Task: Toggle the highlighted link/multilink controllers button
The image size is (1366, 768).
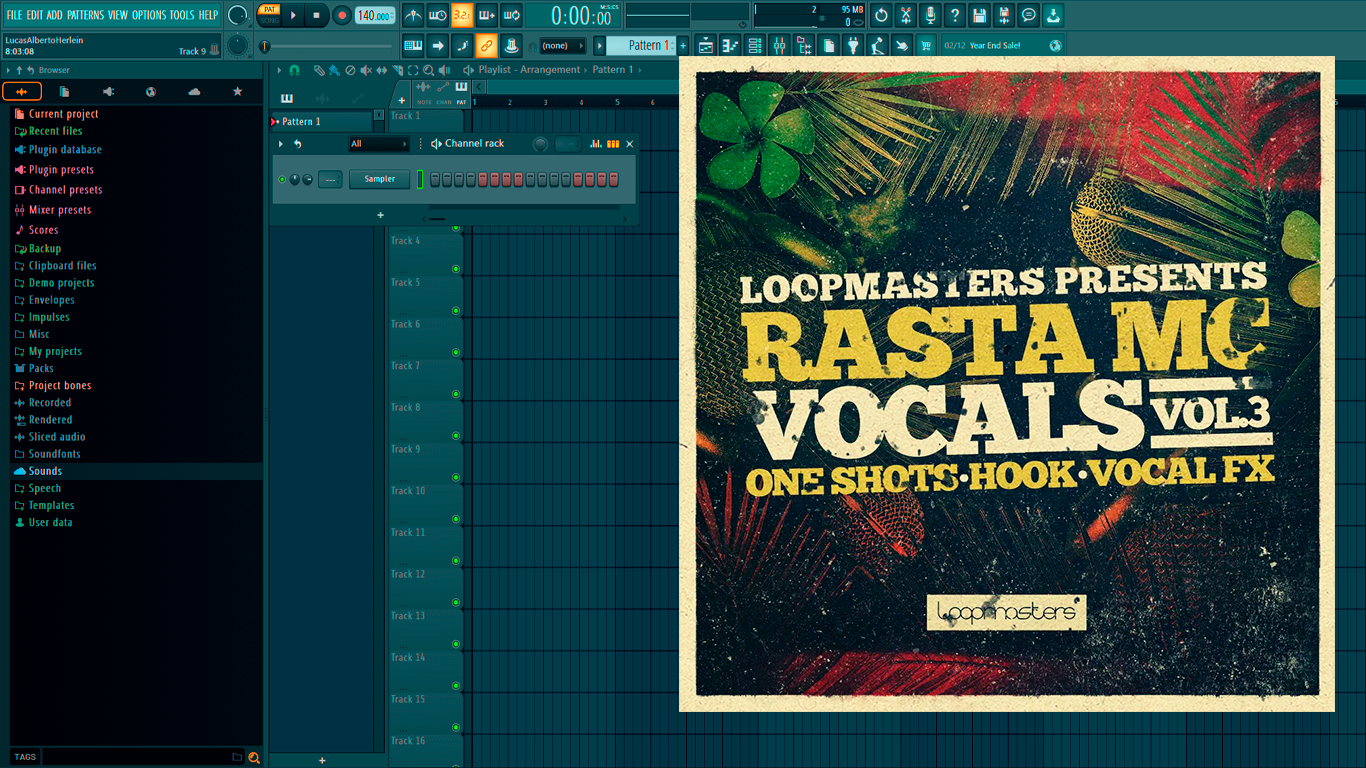Action: click(487, 45)
